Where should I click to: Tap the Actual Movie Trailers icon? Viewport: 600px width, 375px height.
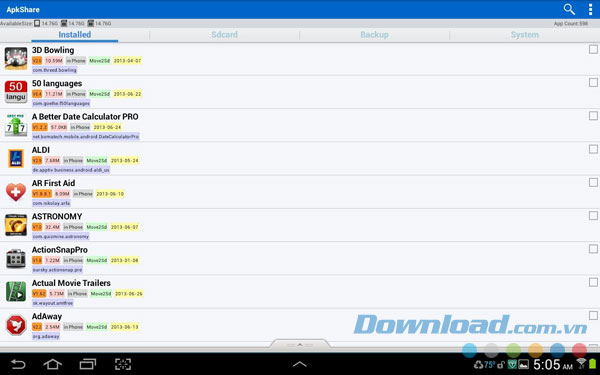pos(16,292)
